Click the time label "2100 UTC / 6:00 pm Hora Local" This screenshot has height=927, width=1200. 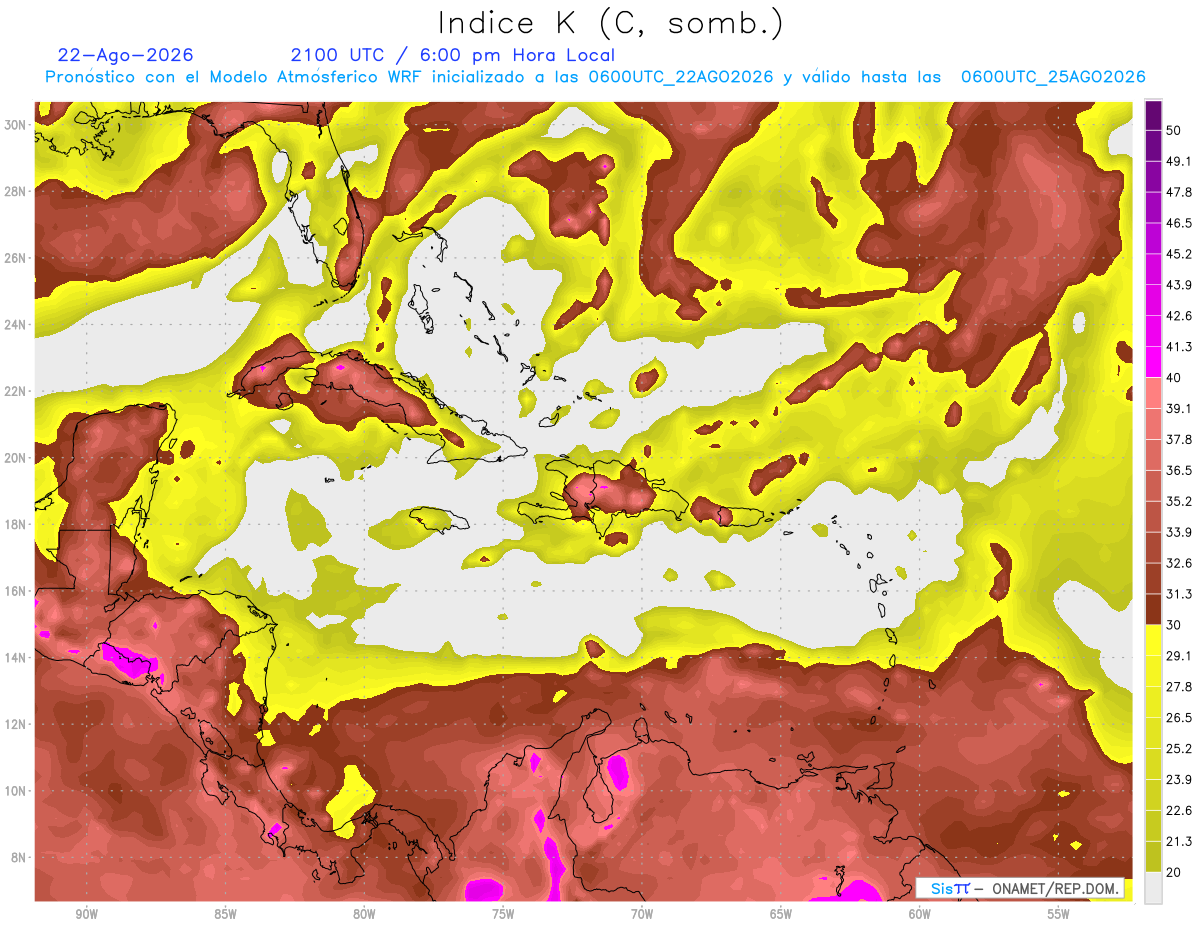click(453, 55)
